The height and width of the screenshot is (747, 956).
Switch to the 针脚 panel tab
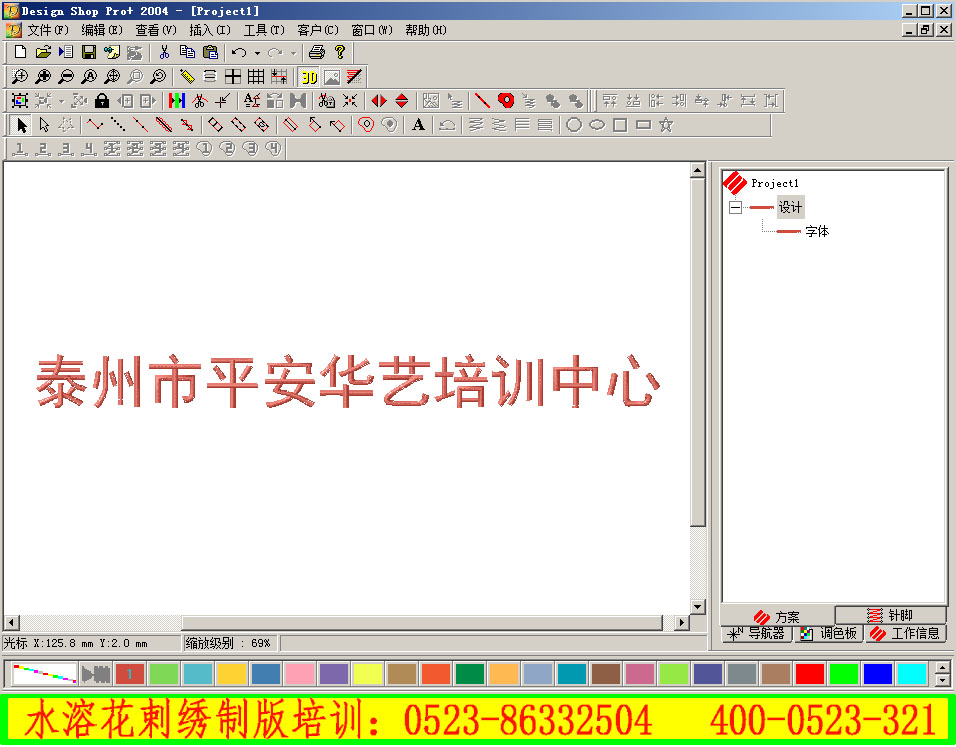tap(893, 616)
